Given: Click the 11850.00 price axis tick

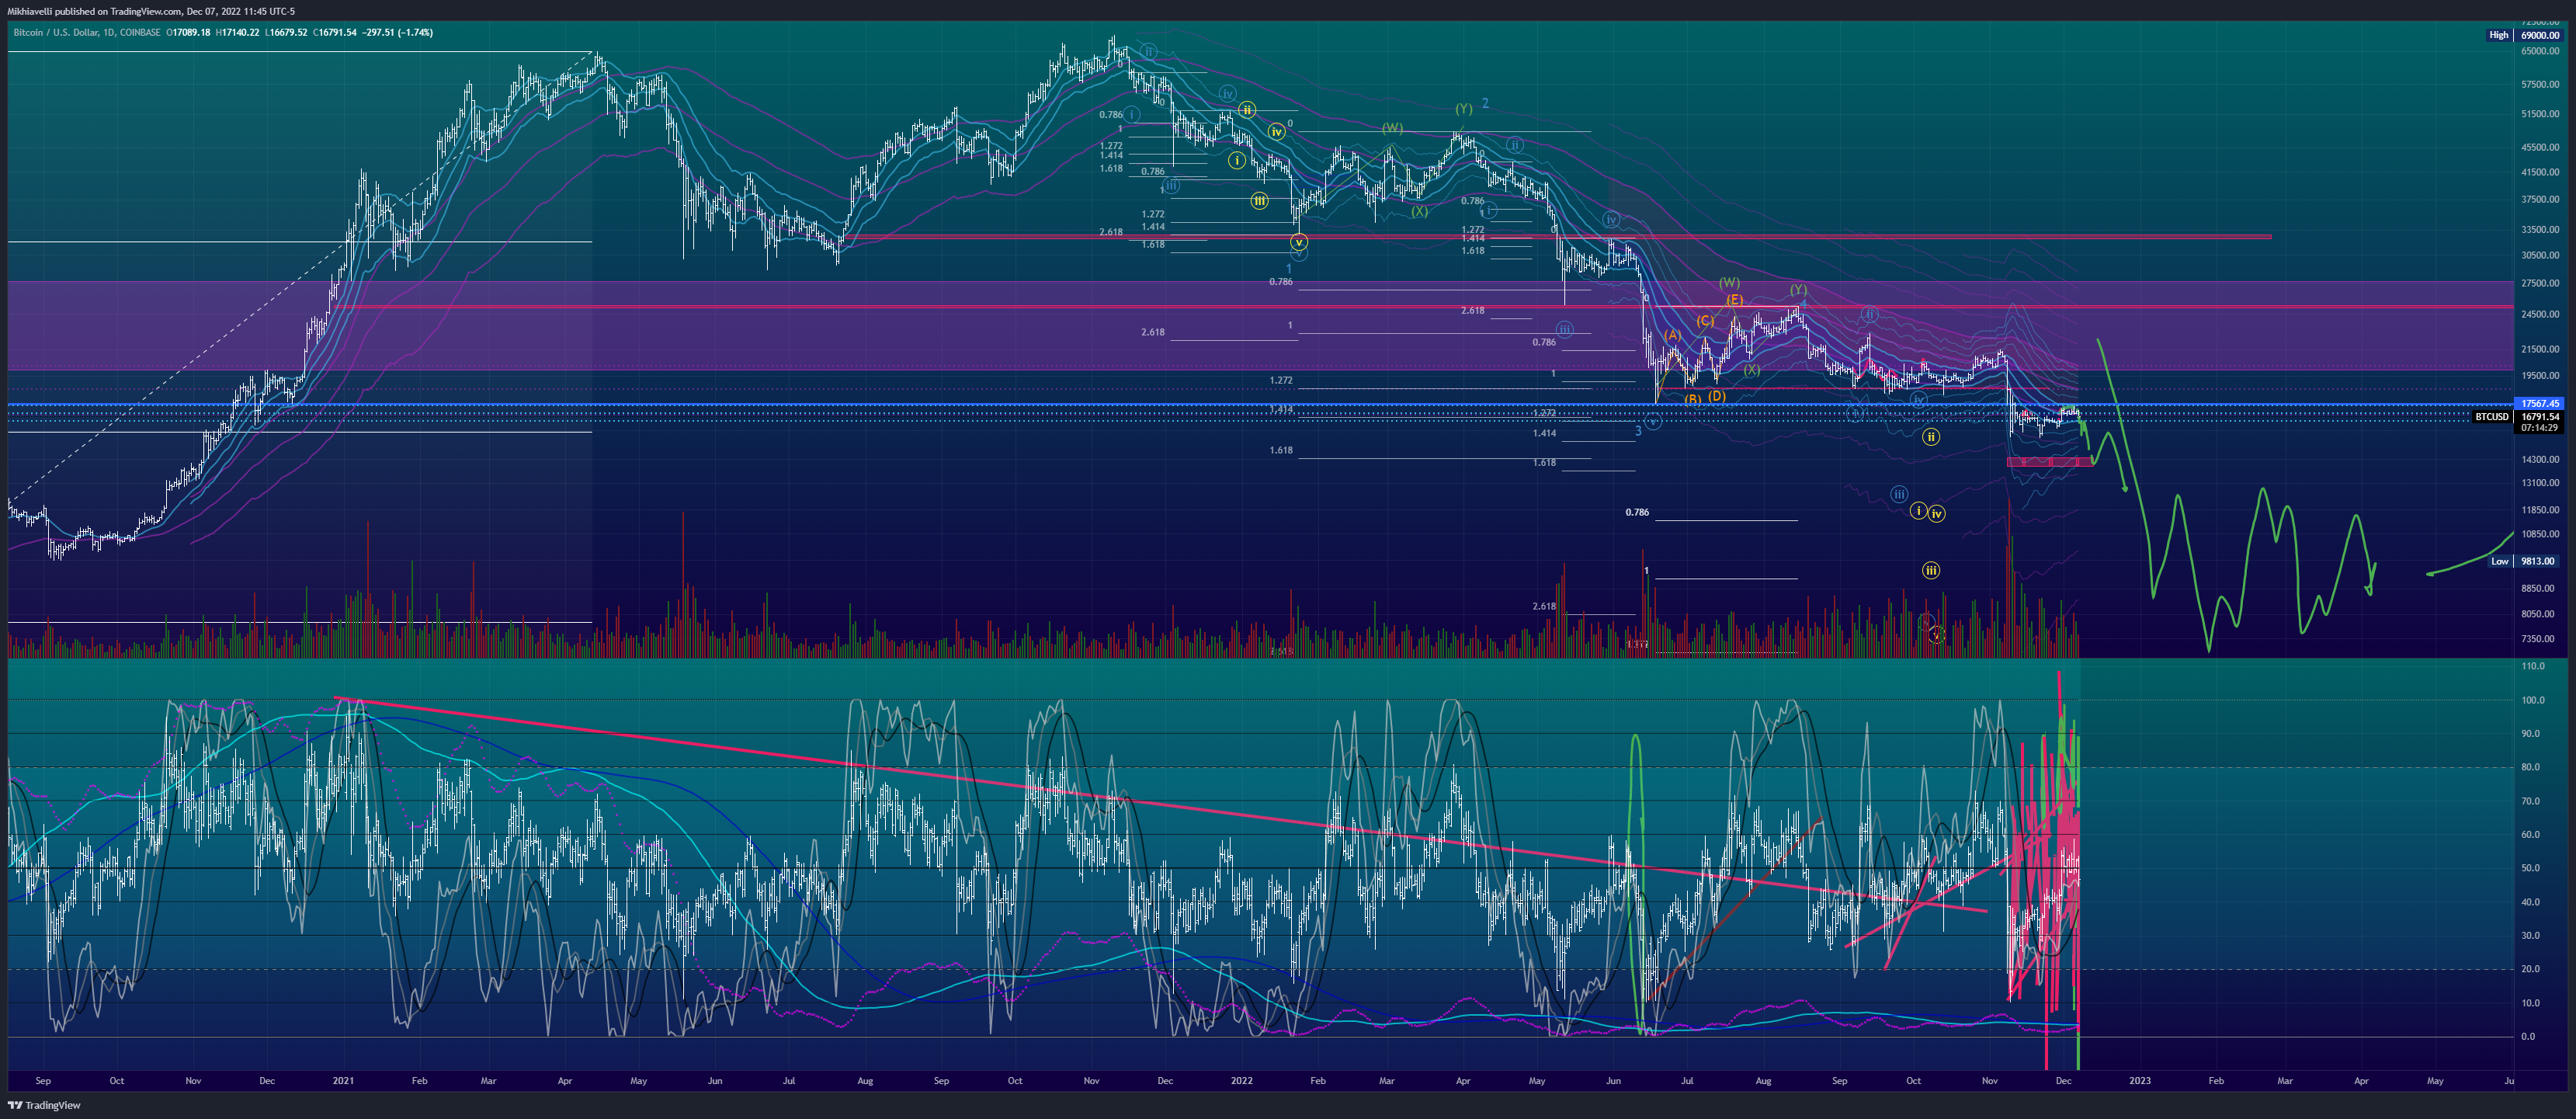Looking at the screenshot, I should (2540, 510).
